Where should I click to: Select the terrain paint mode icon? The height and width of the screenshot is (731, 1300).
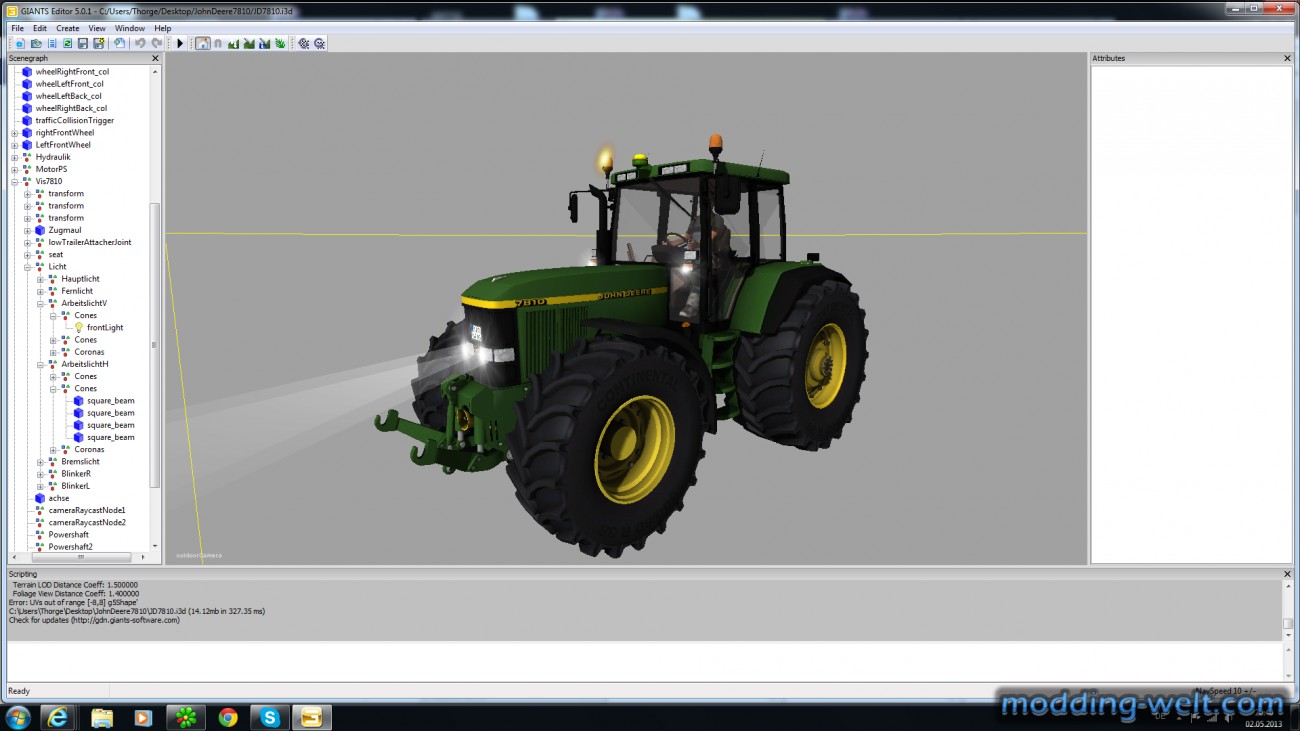249,43
